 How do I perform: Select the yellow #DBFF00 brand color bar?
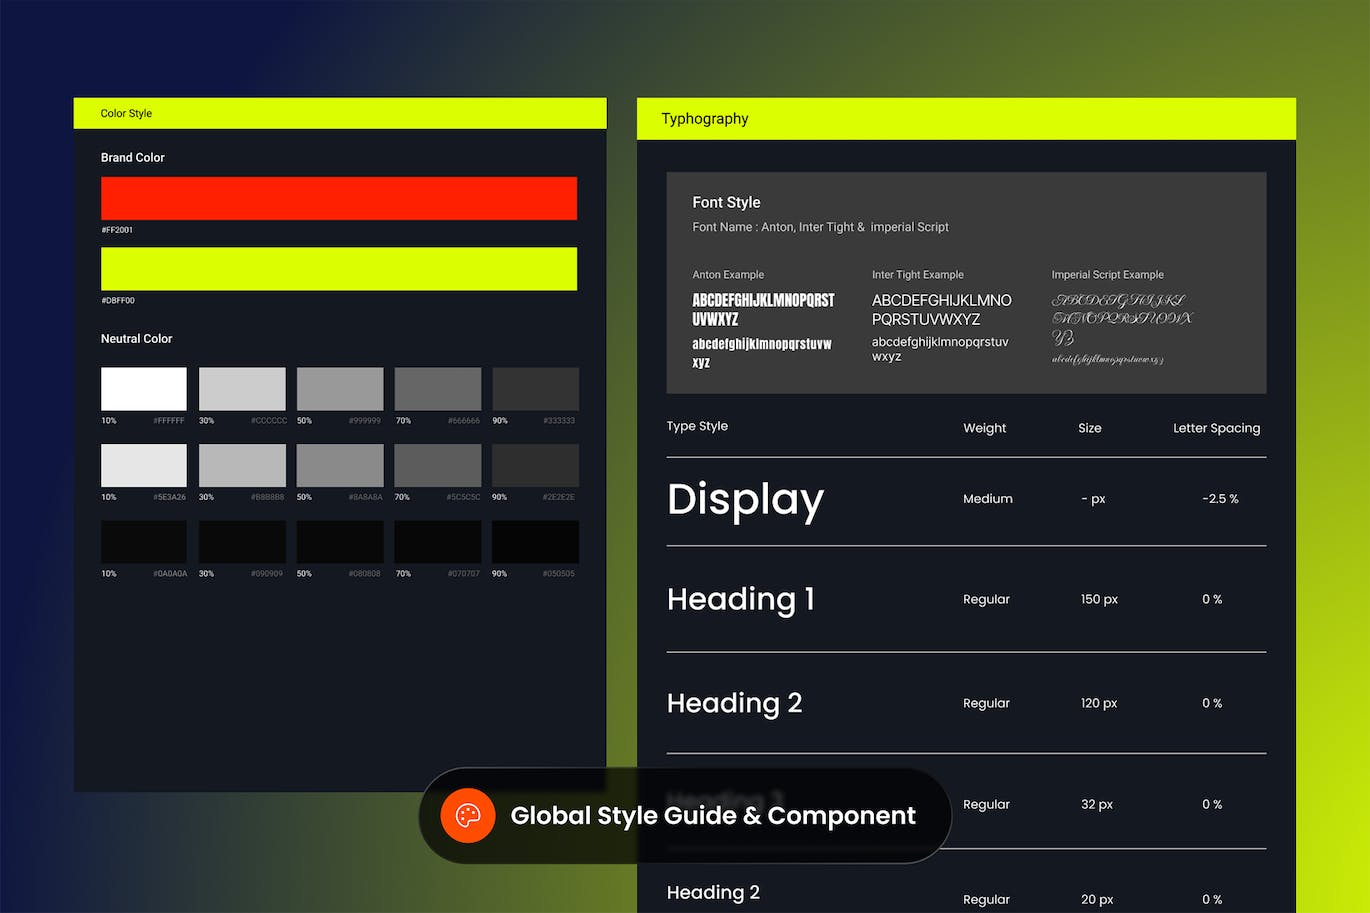(339, 269)
